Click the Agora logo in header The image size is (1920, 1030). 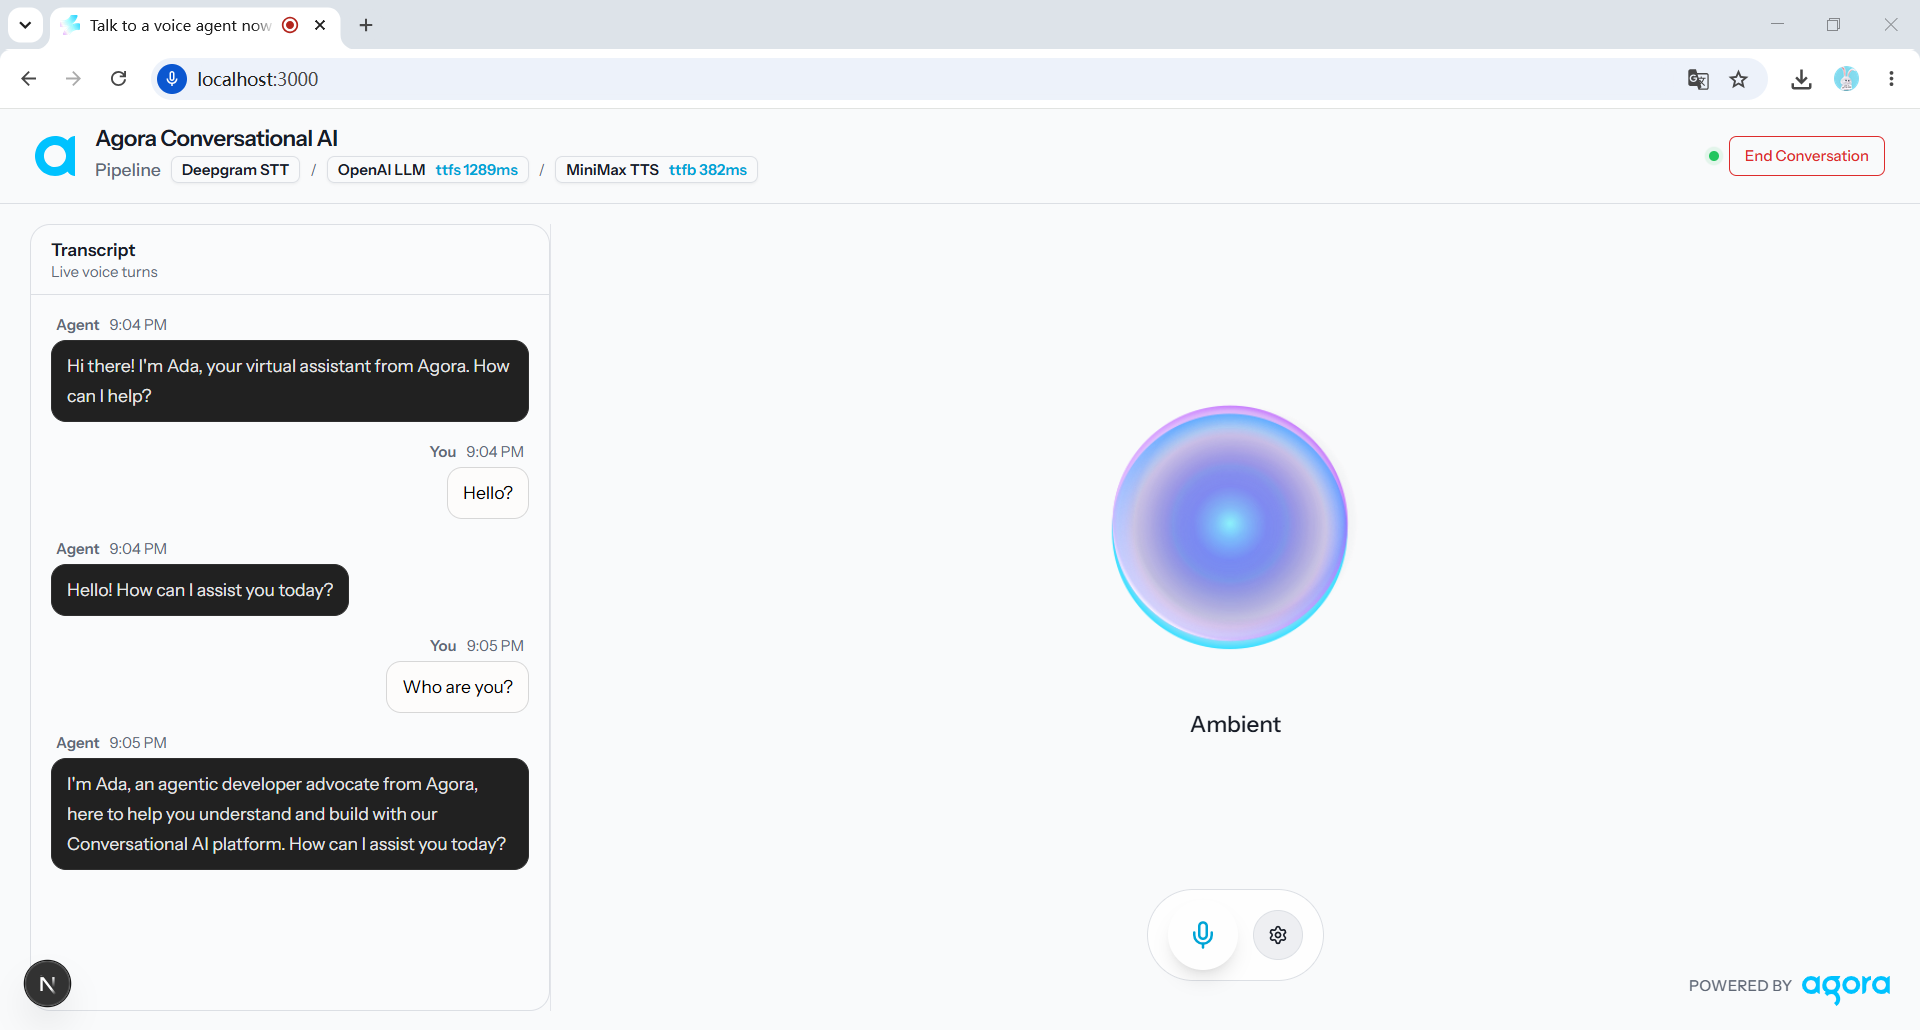pyautogui.click(x=56, y=156)
